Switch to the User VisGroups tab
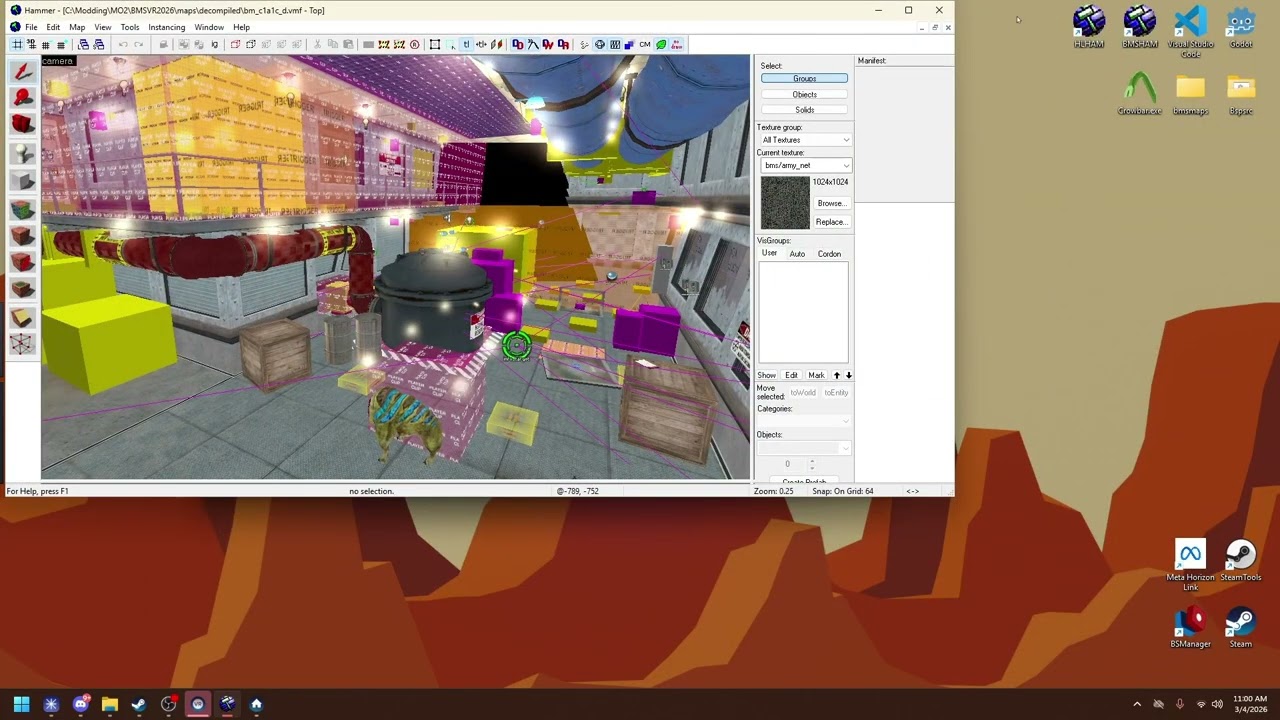 769,253
